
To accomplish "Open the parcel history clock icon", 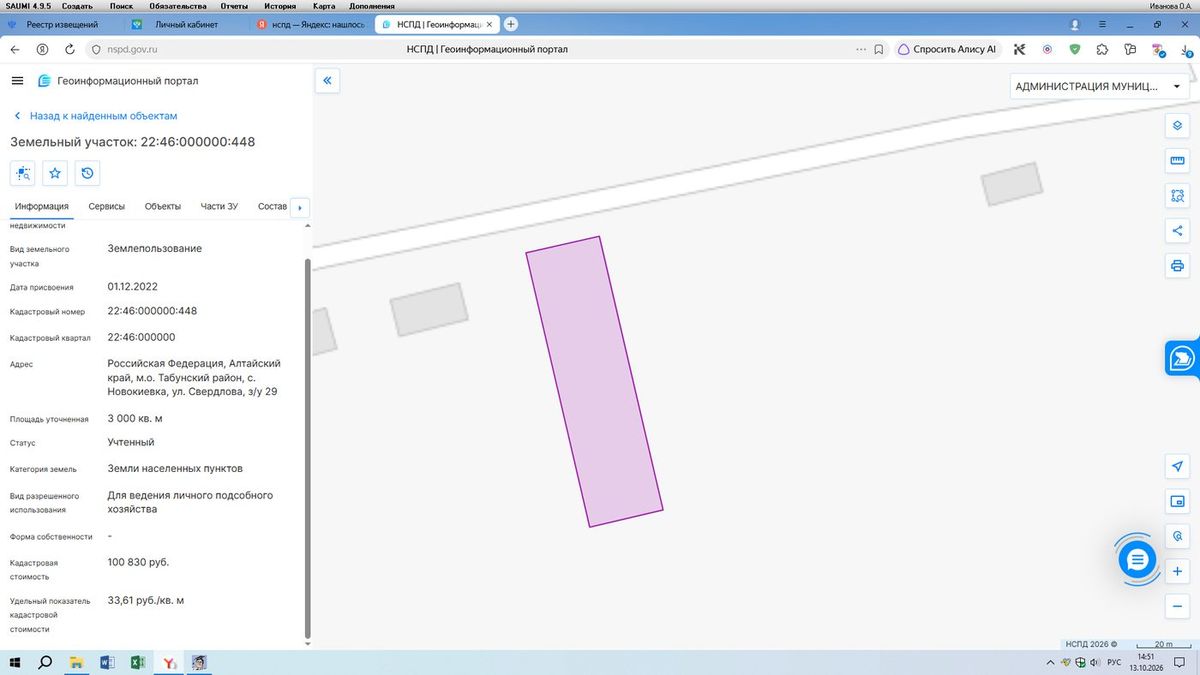I will (x=87, y=173).
